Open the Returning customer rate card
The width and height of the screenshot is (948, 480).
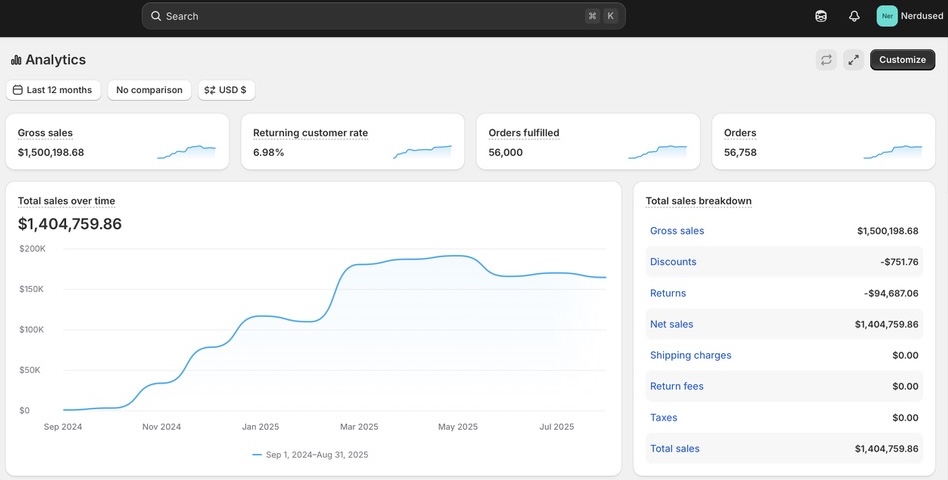(x=352, y=141)
